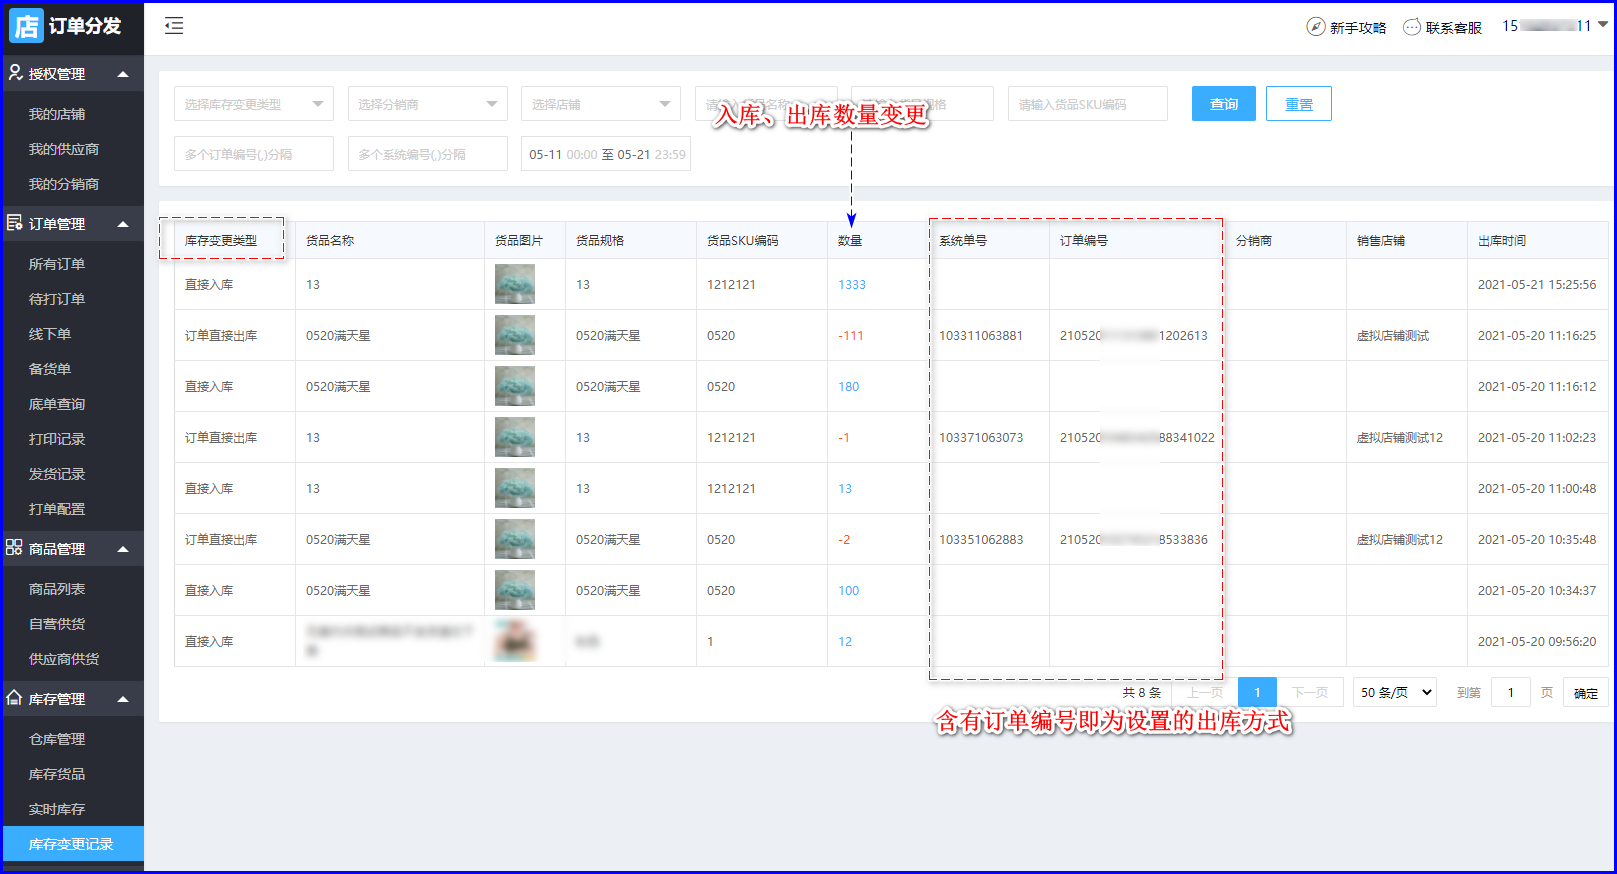1617x874 pixels.
Task: Collapse the 库存管理 section arrow
Action: click(x=123, y=699)
